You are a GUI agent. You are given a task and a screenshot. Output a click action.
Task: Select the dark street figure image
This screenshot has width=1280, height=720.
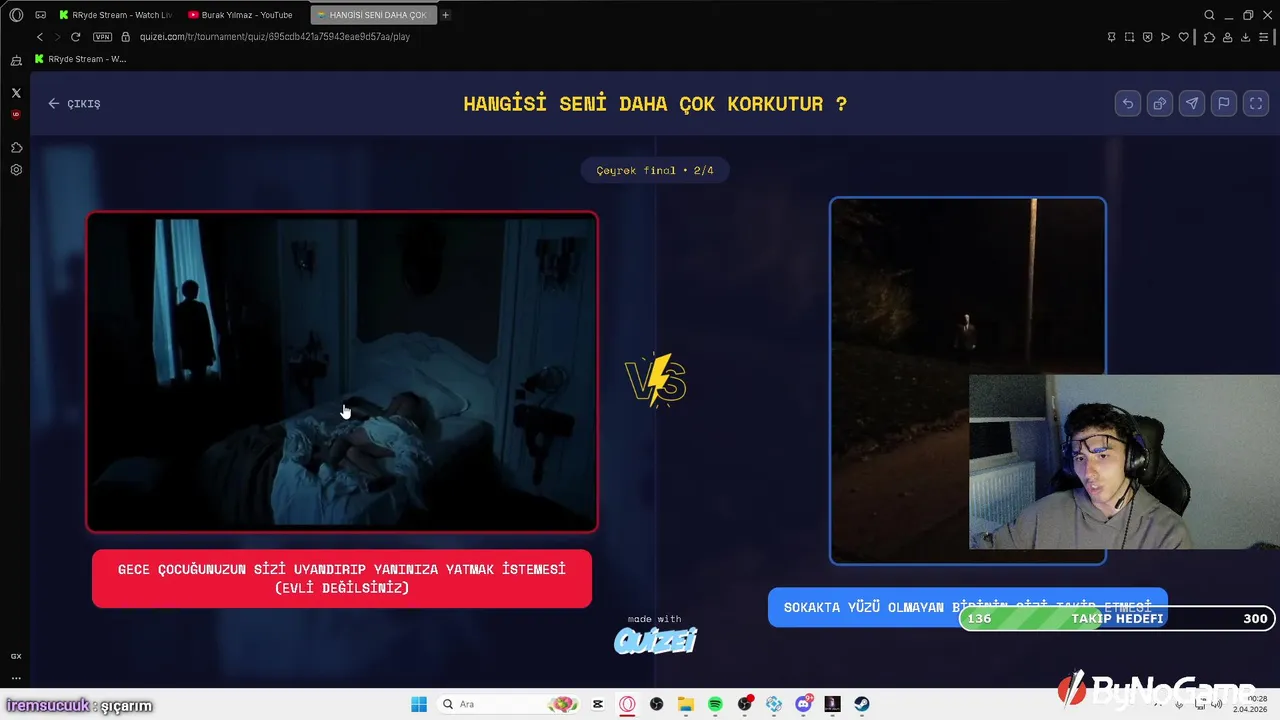tap(967, 380)
